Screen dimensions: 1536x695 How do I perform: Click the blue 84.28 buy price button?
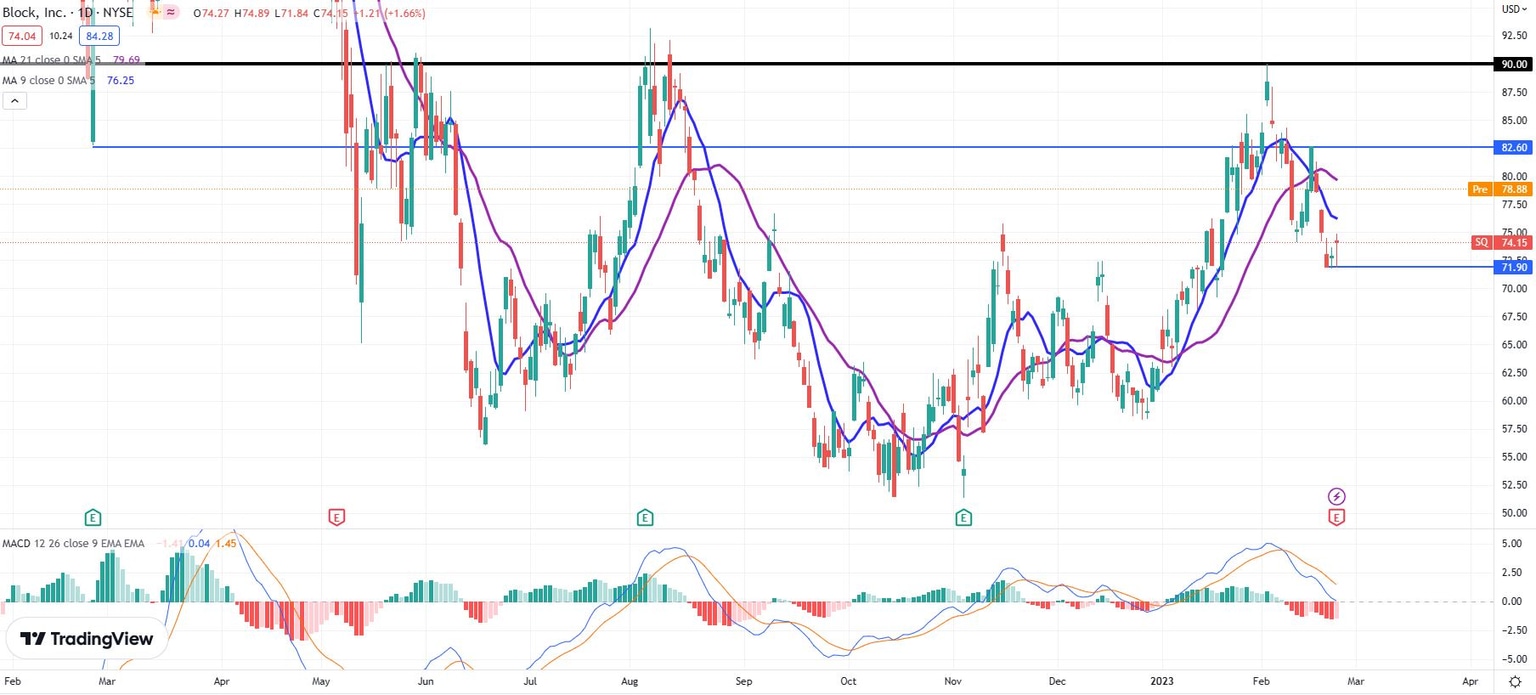[98, 37]
